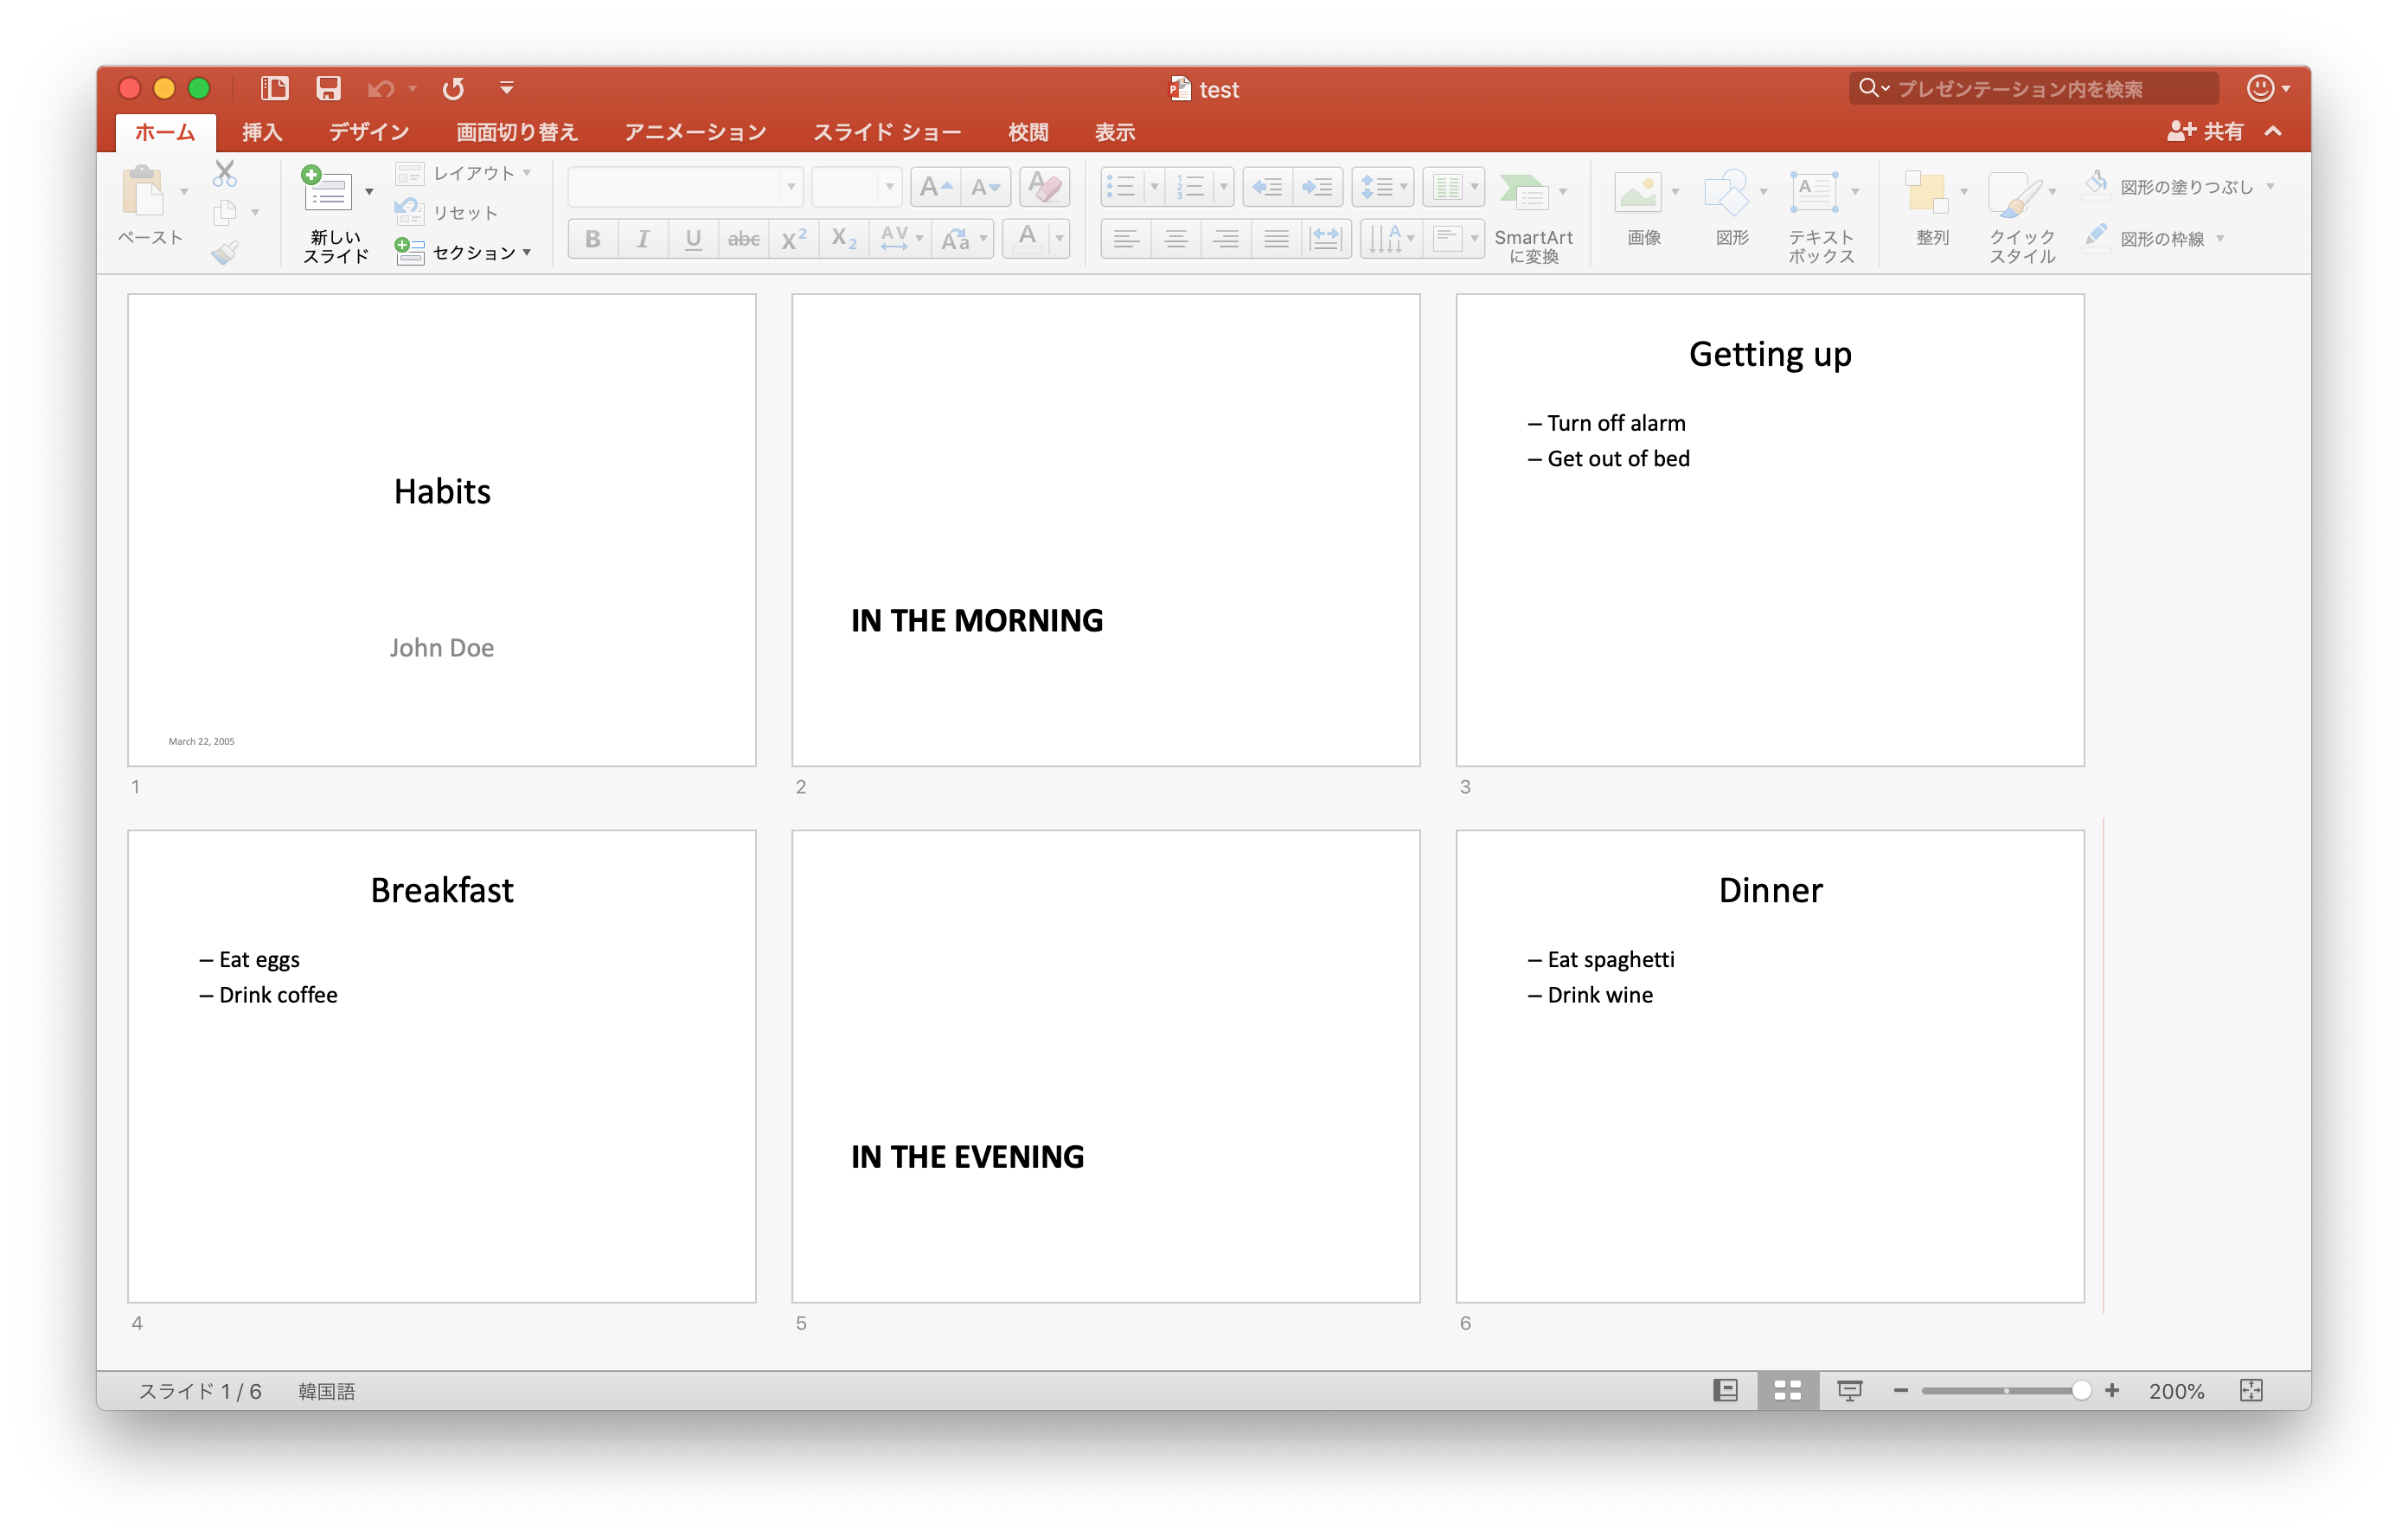The image size is (2408, 1538).
Task: Click the insert image icon
Action: pyautogui.click(x=1637, y=193)
